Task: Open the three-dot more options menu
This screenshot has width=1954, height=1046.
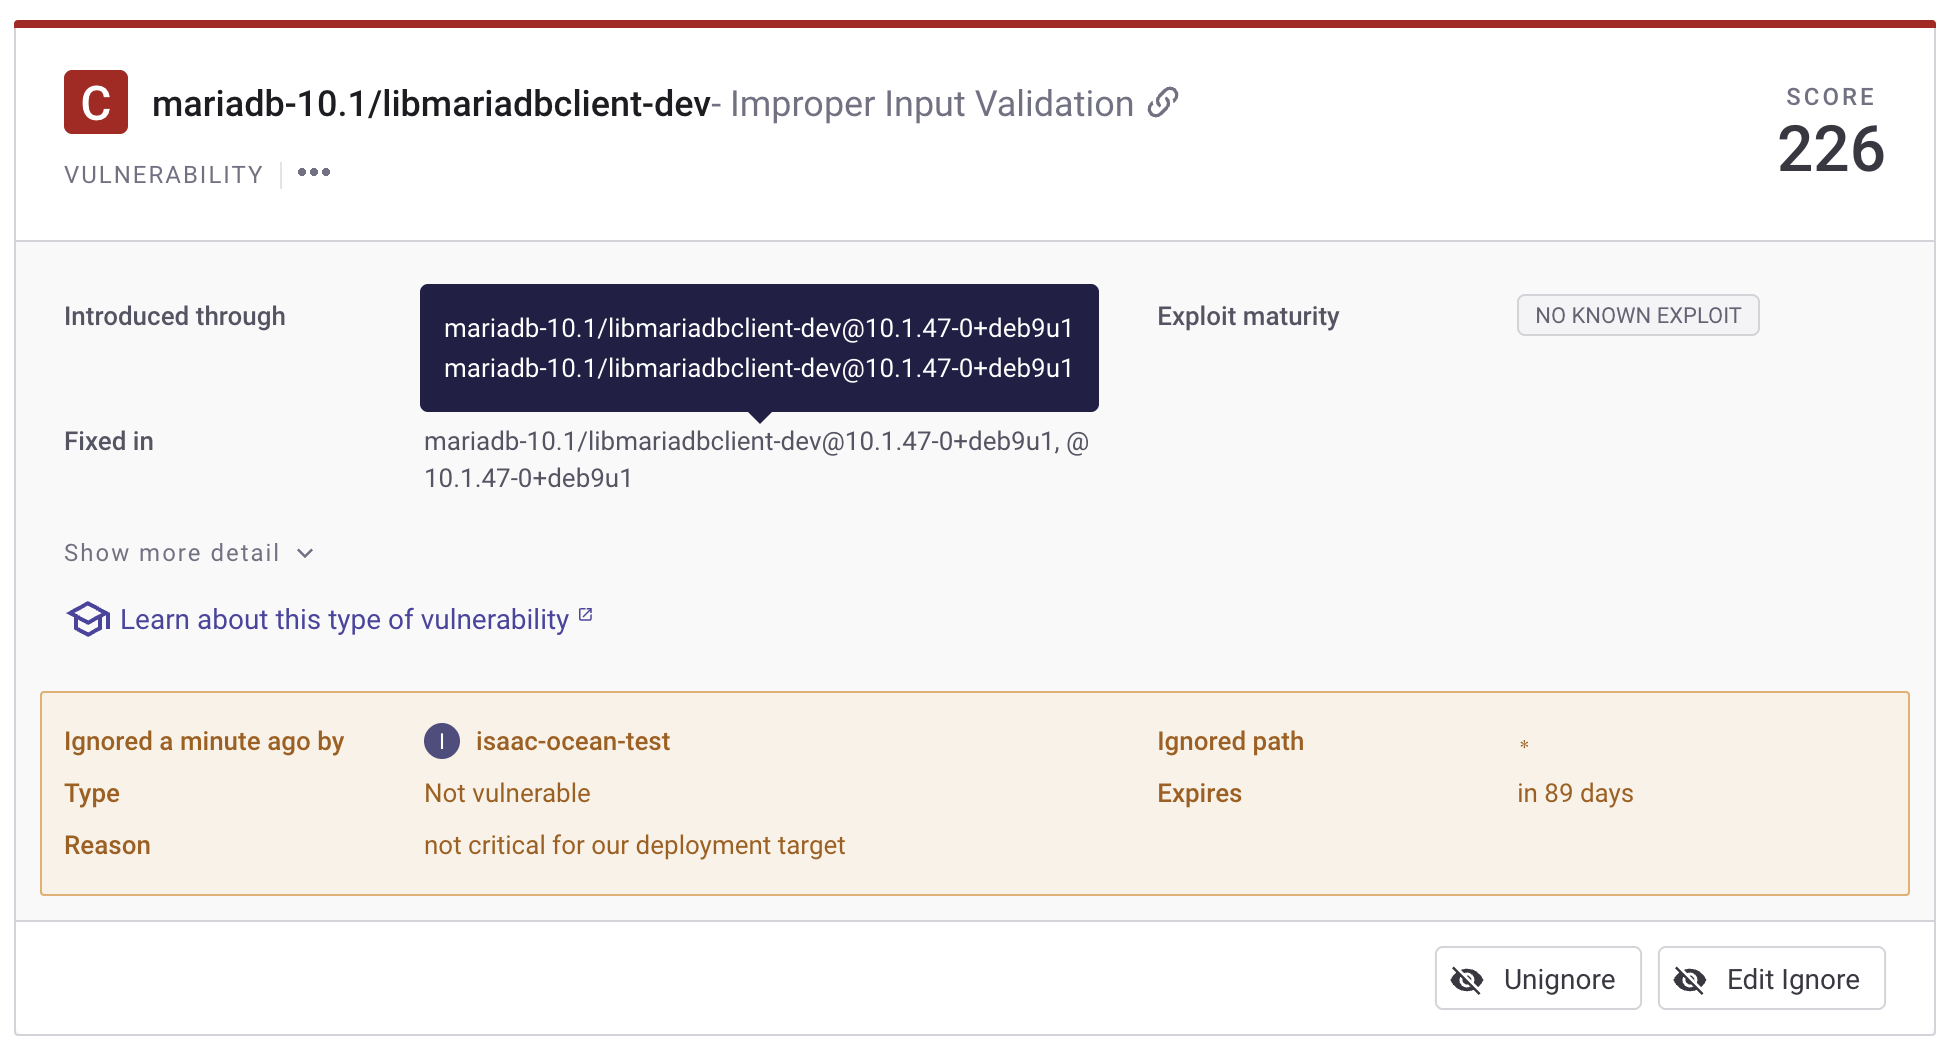Action: click(x=314, y=173)
